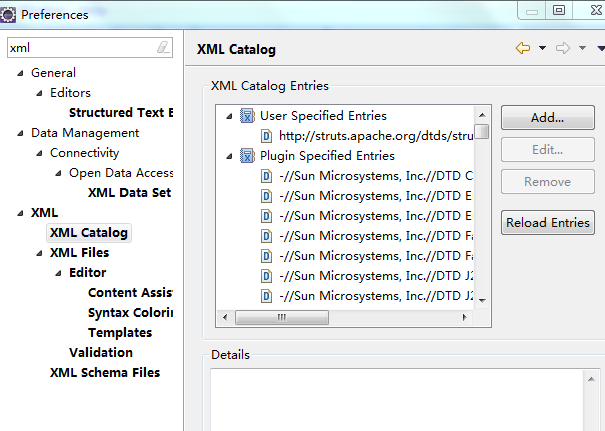Click DTD icon of last visible Sun entry
This screenshot has width=605, height=431.
266,296
